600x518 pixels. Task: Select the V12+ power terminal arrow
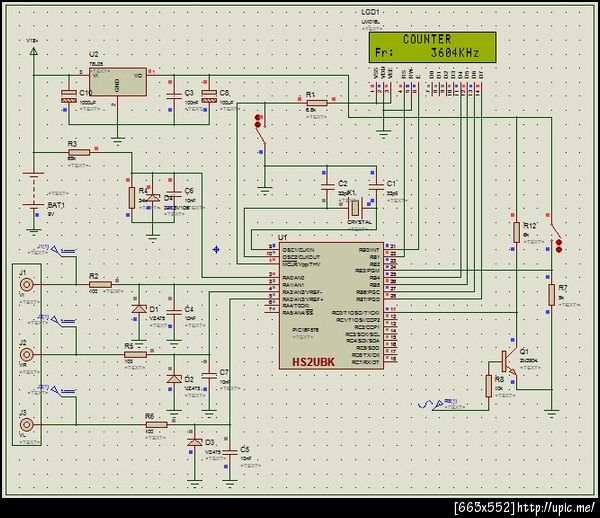point(34,50)
